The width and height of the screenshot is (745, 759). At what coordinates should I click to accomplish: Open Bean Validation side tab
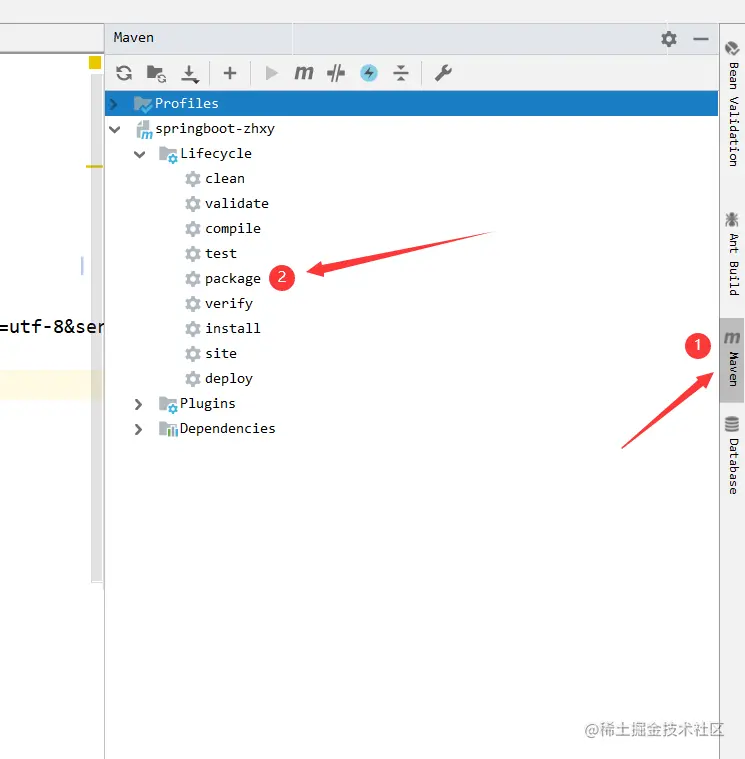732,105
